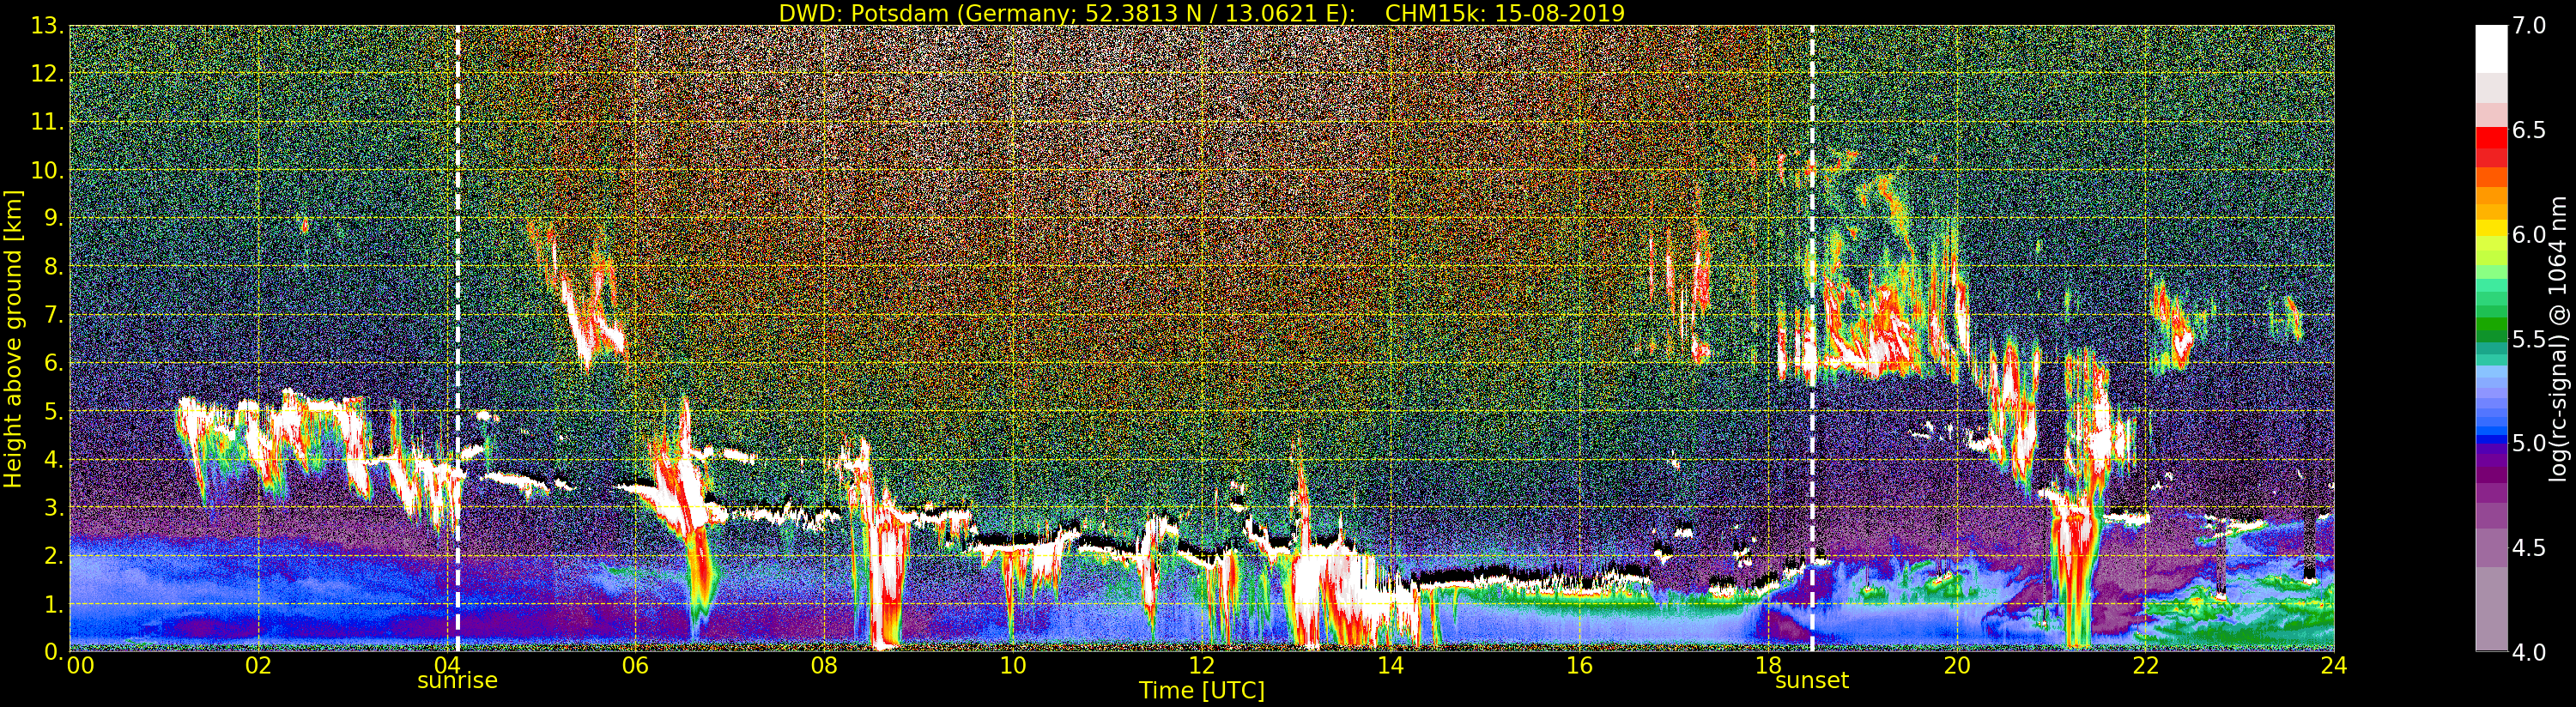
Task: Click height-axis tick "2."
Action: click(x=54, y=555)
